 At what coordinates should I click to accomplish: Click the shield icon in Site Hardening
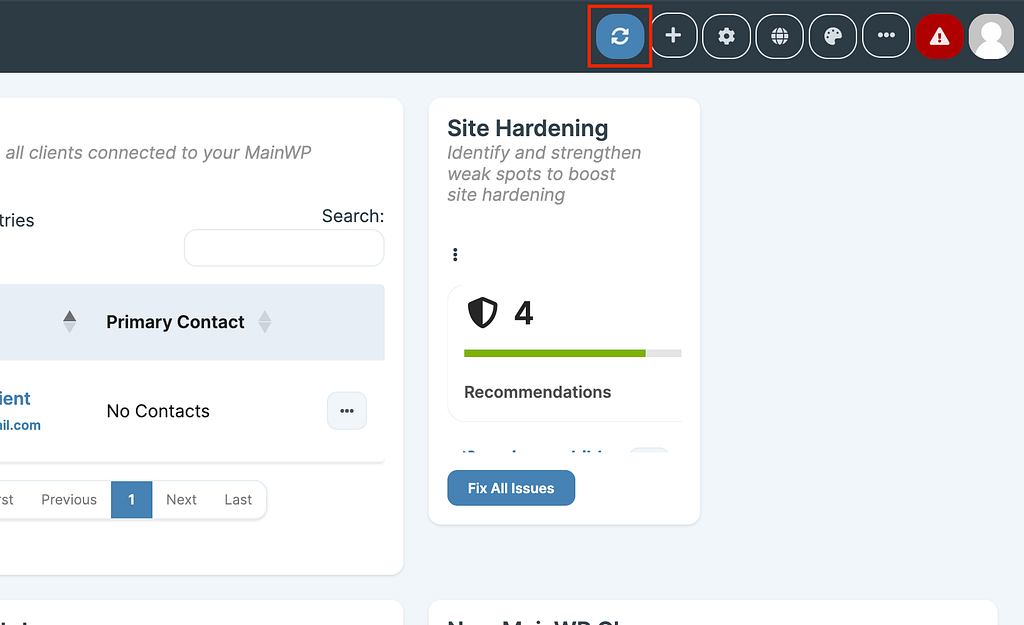point(482,313)
